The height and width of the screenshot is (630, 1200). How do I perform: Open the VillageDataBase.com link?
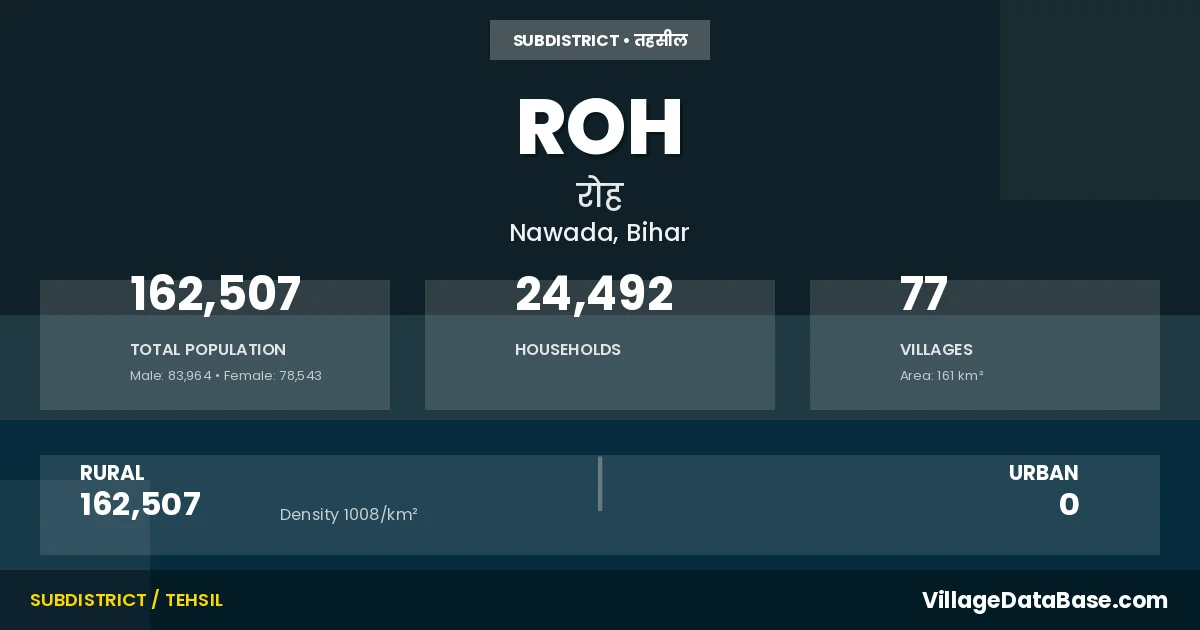click(1044, 600)
